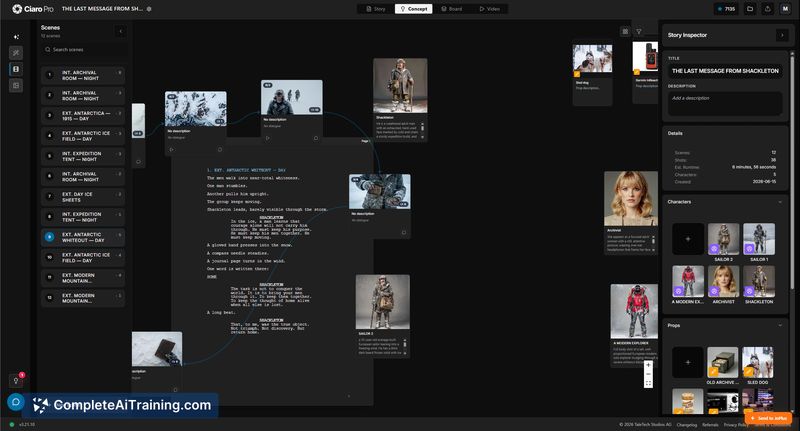Add a new prop with the plus tile

click(688, 362)
